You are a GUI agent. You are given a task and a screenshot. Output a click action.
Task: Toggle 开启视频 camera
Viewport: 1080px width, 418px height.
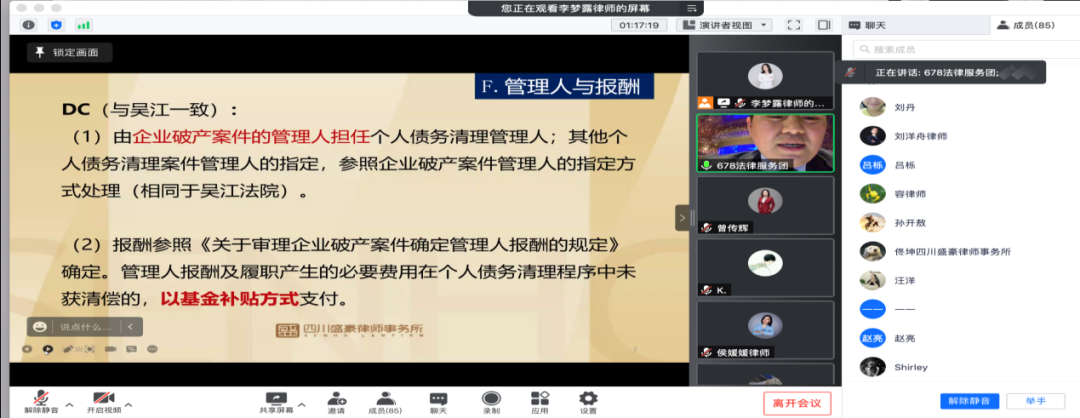coord(103,402)
